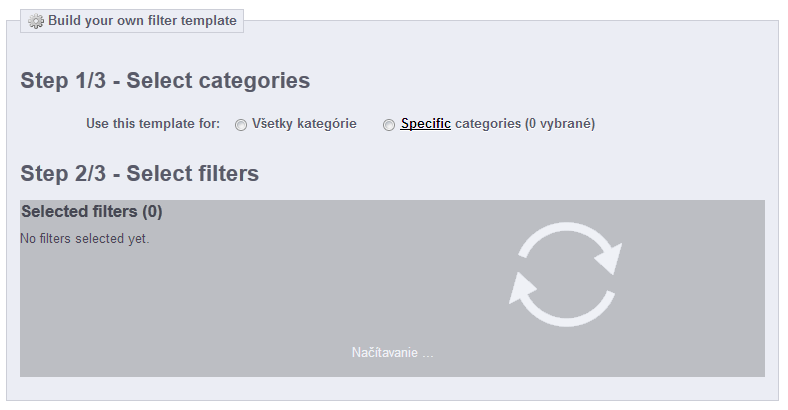Click the 'categories (0 vybrané)' text
Image resolution: width=788 pixels, height=410 pixels.
(525, 124)
